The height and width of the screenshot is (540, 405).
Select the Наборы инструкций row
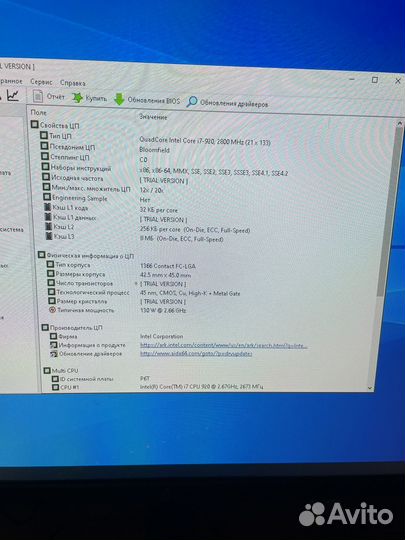pyautogui.click(x=76, y=168)
